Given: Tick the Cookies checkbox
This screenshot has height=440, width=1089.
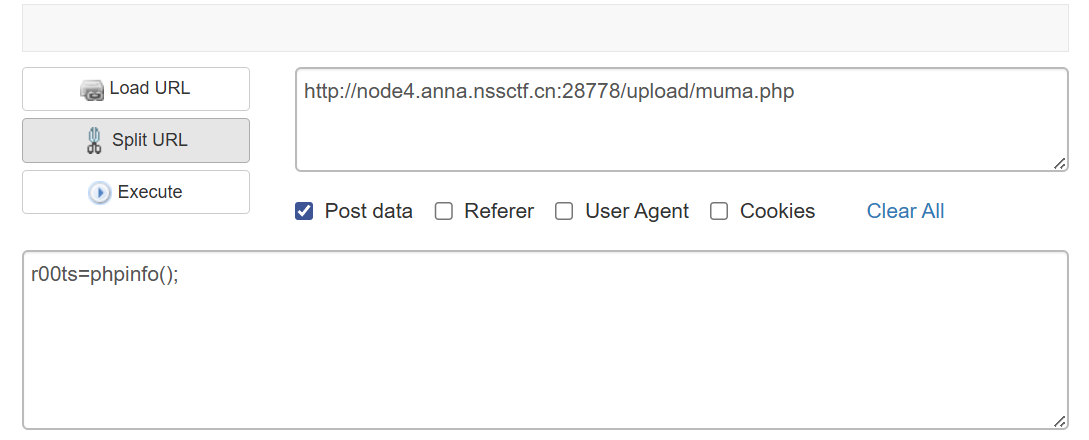Looking at the screenshot, I should click(719, 211).
